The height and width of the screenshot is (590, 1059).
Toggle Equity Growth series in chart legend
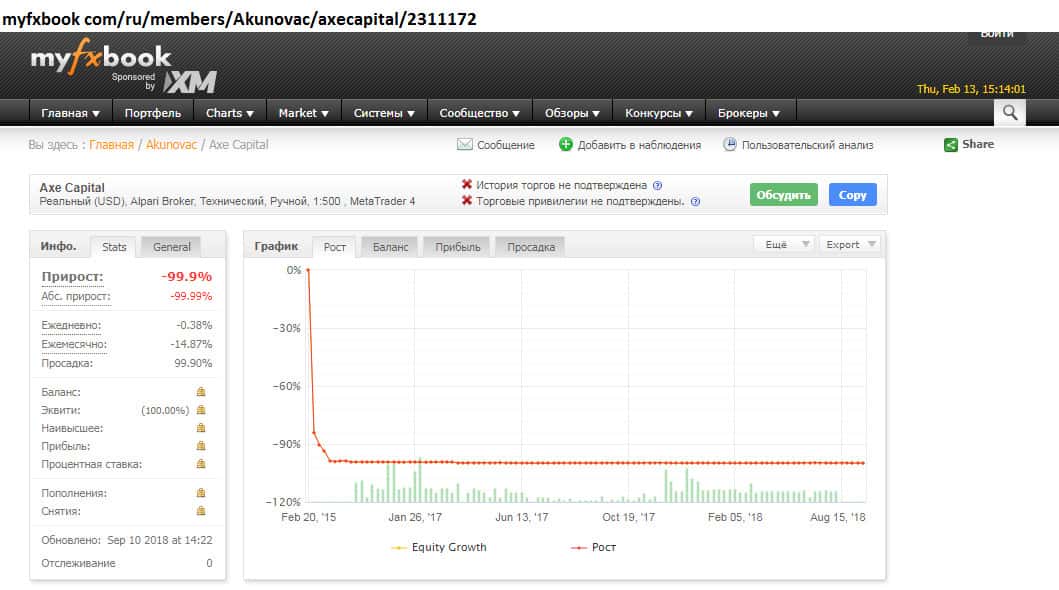click(x=439, y=547)
